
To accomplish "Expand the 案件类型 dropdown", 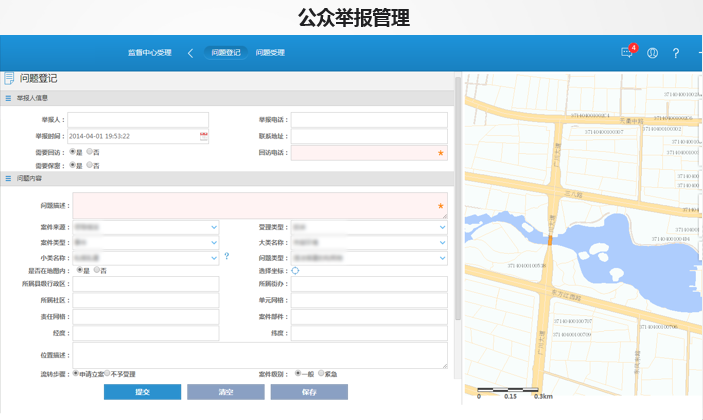I will click(214, 242).
